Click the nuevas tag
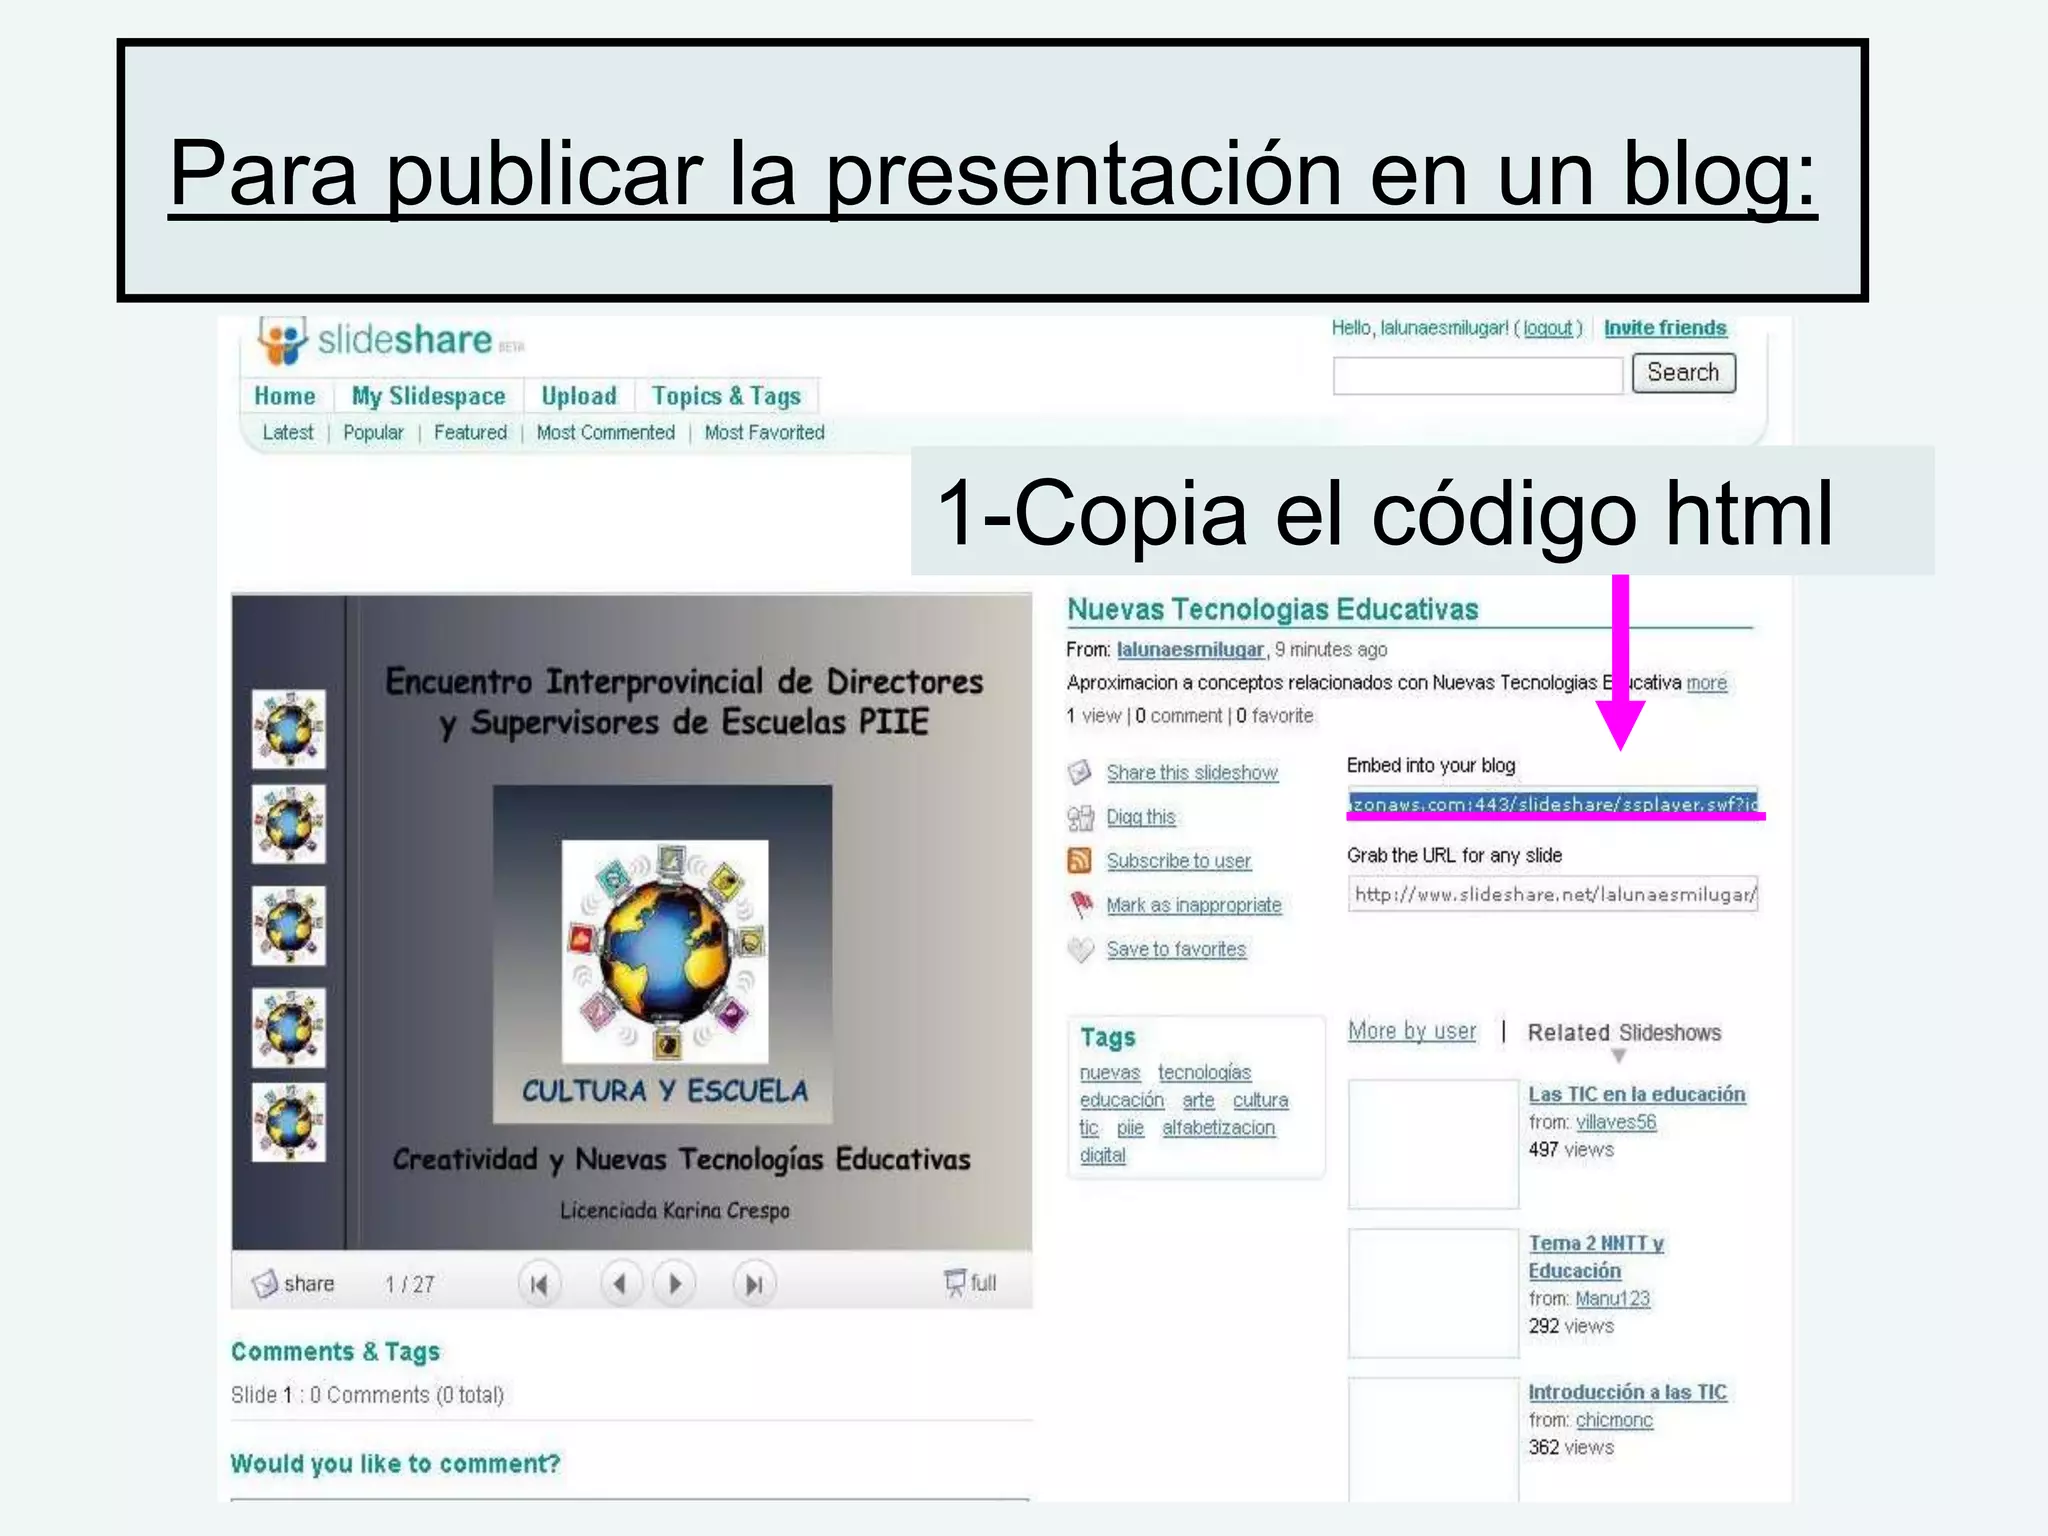2048x1536 pixels. [x=1110, y=1073]
